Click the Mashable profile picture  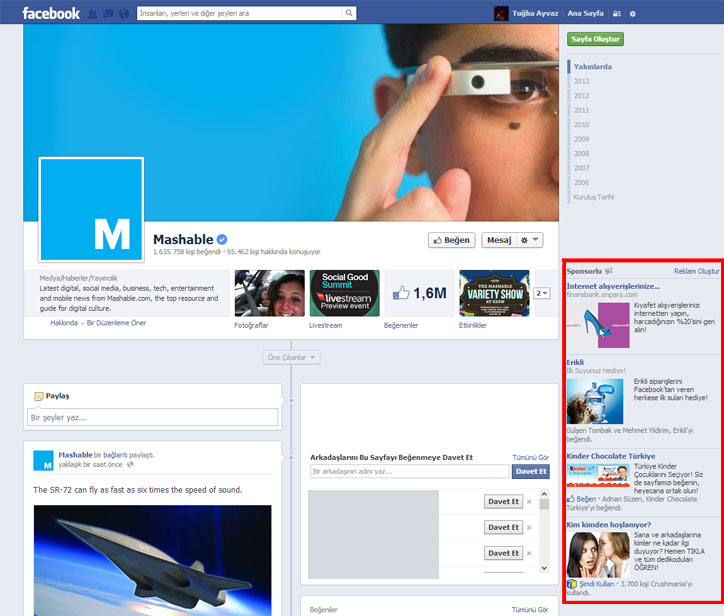click(91, 210)
